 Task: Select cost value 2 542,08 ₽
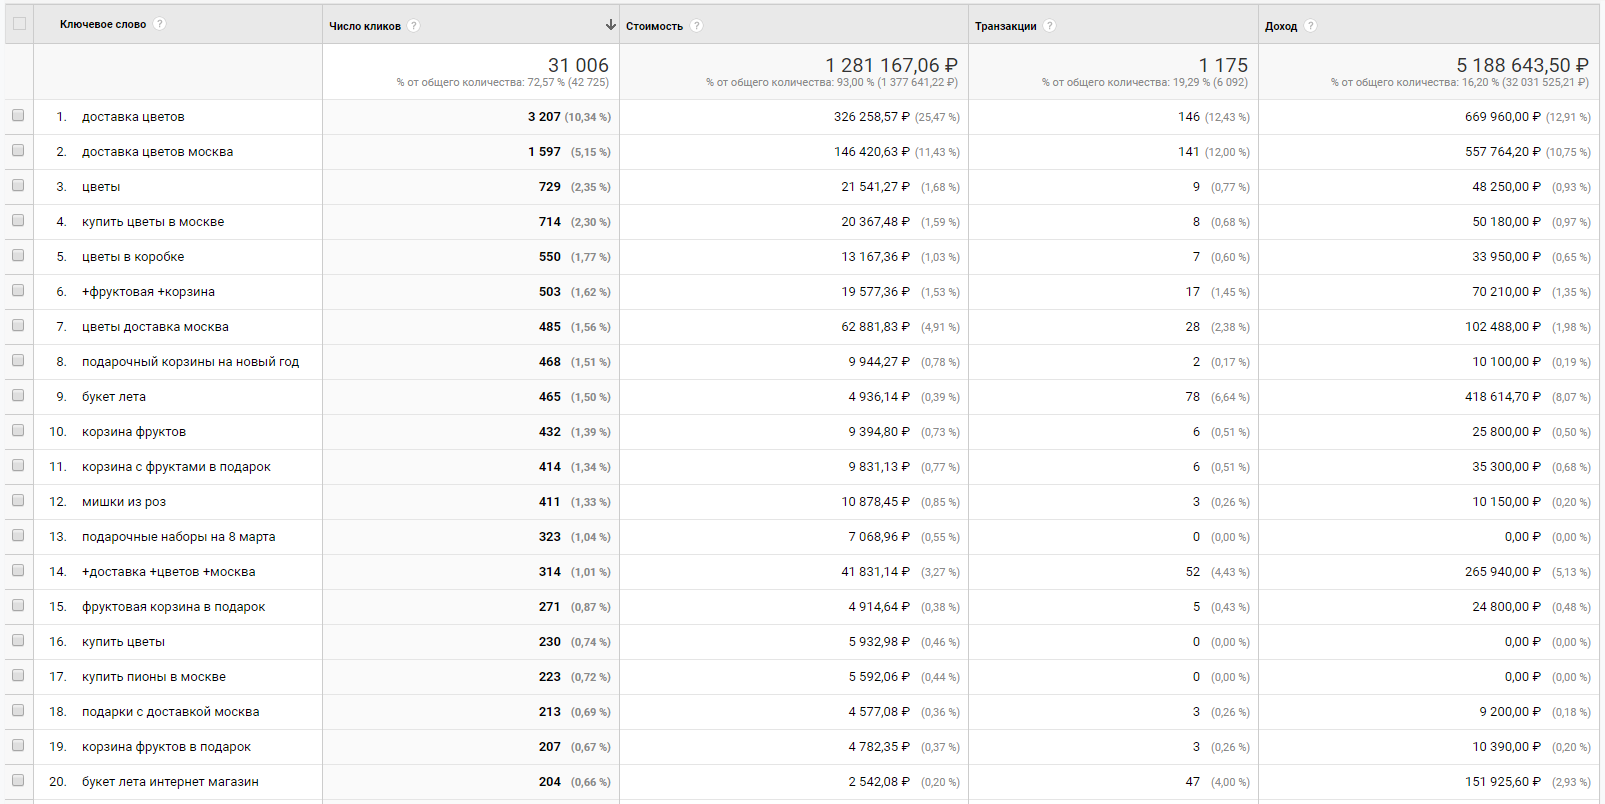point(879,782)
